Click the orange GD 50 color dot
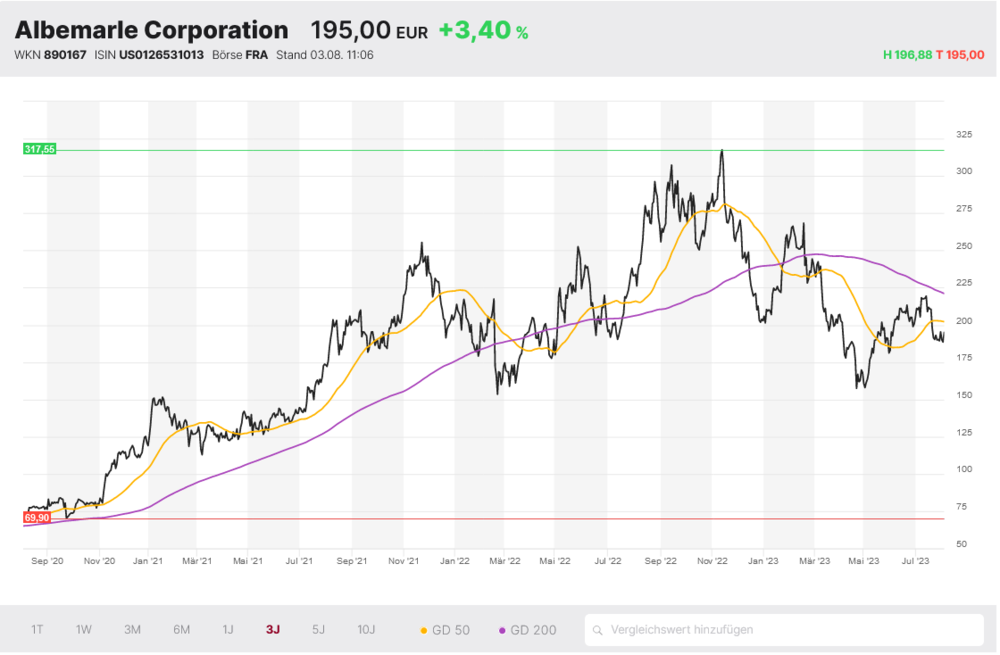1000x655 pixels. coord(423,631)
